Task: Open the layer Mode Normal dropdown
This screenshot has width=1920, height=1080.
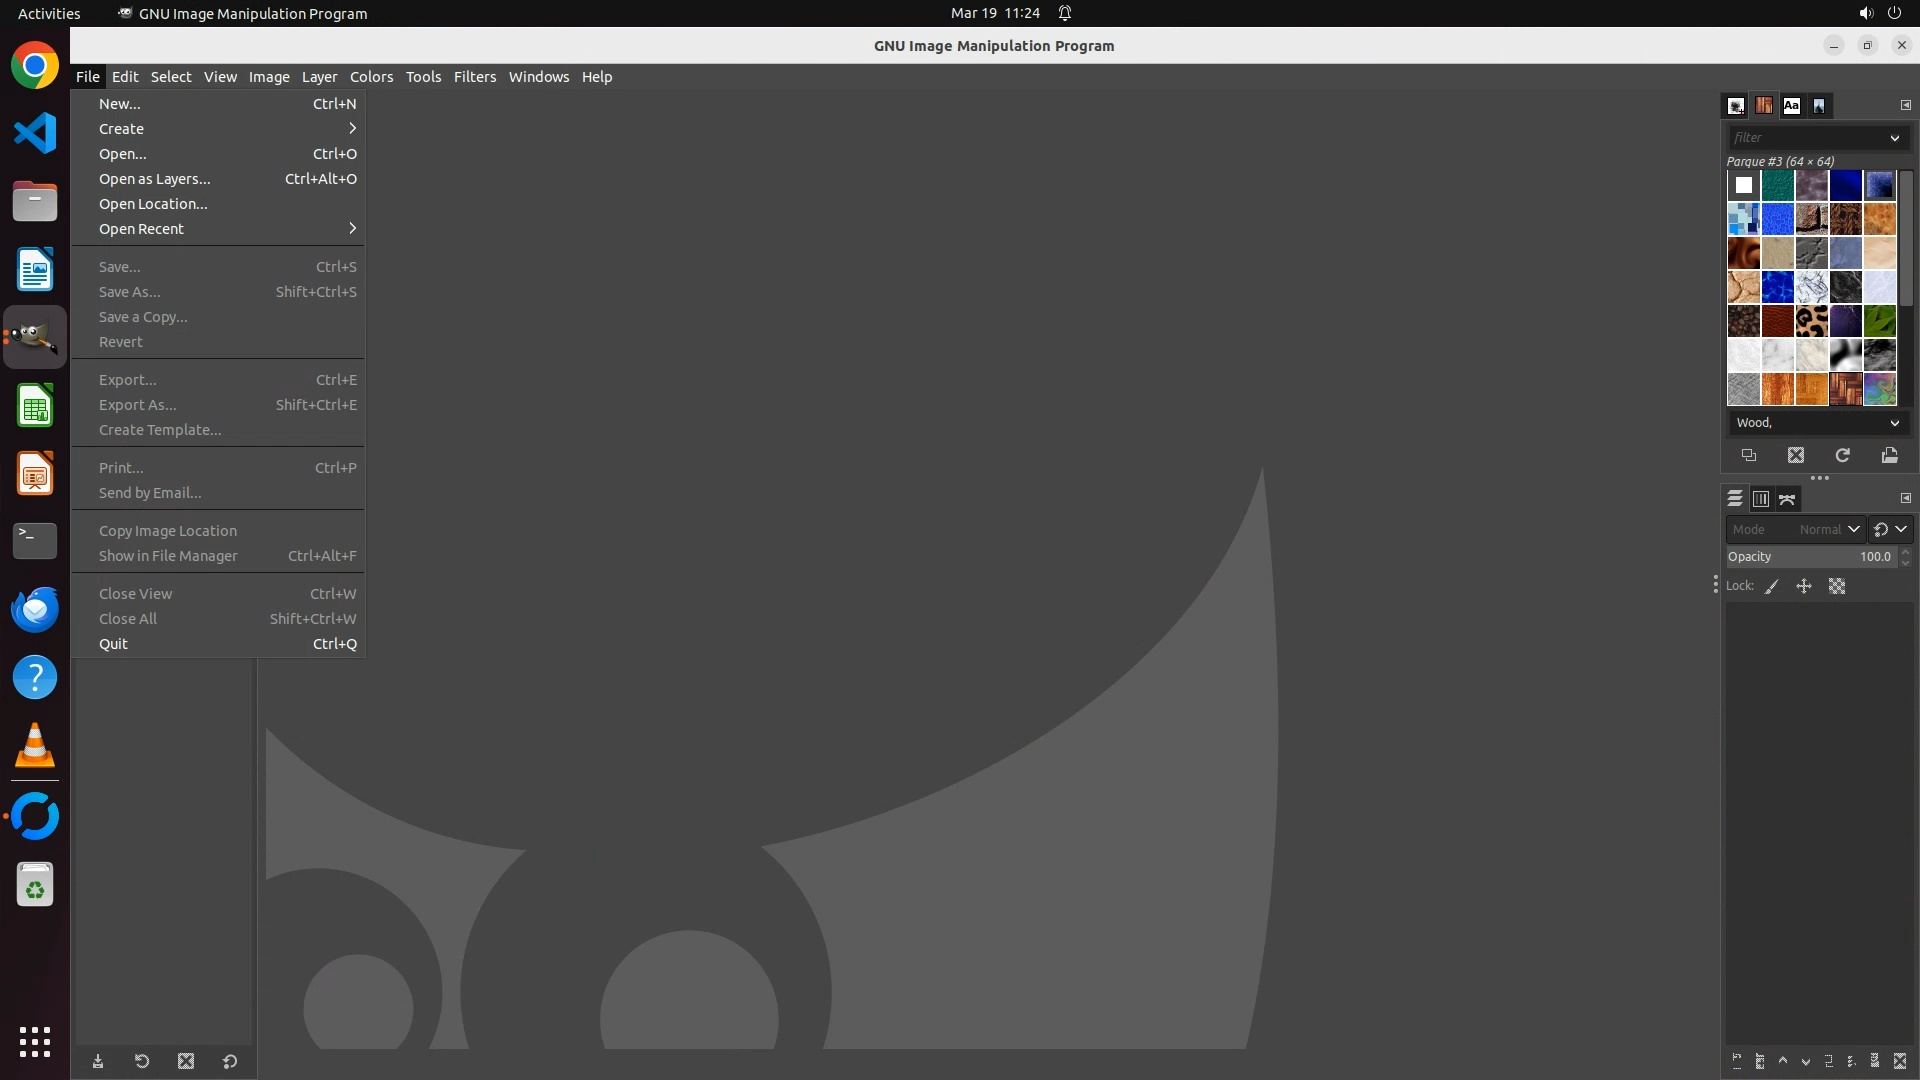Action: tap(1829, 529)
